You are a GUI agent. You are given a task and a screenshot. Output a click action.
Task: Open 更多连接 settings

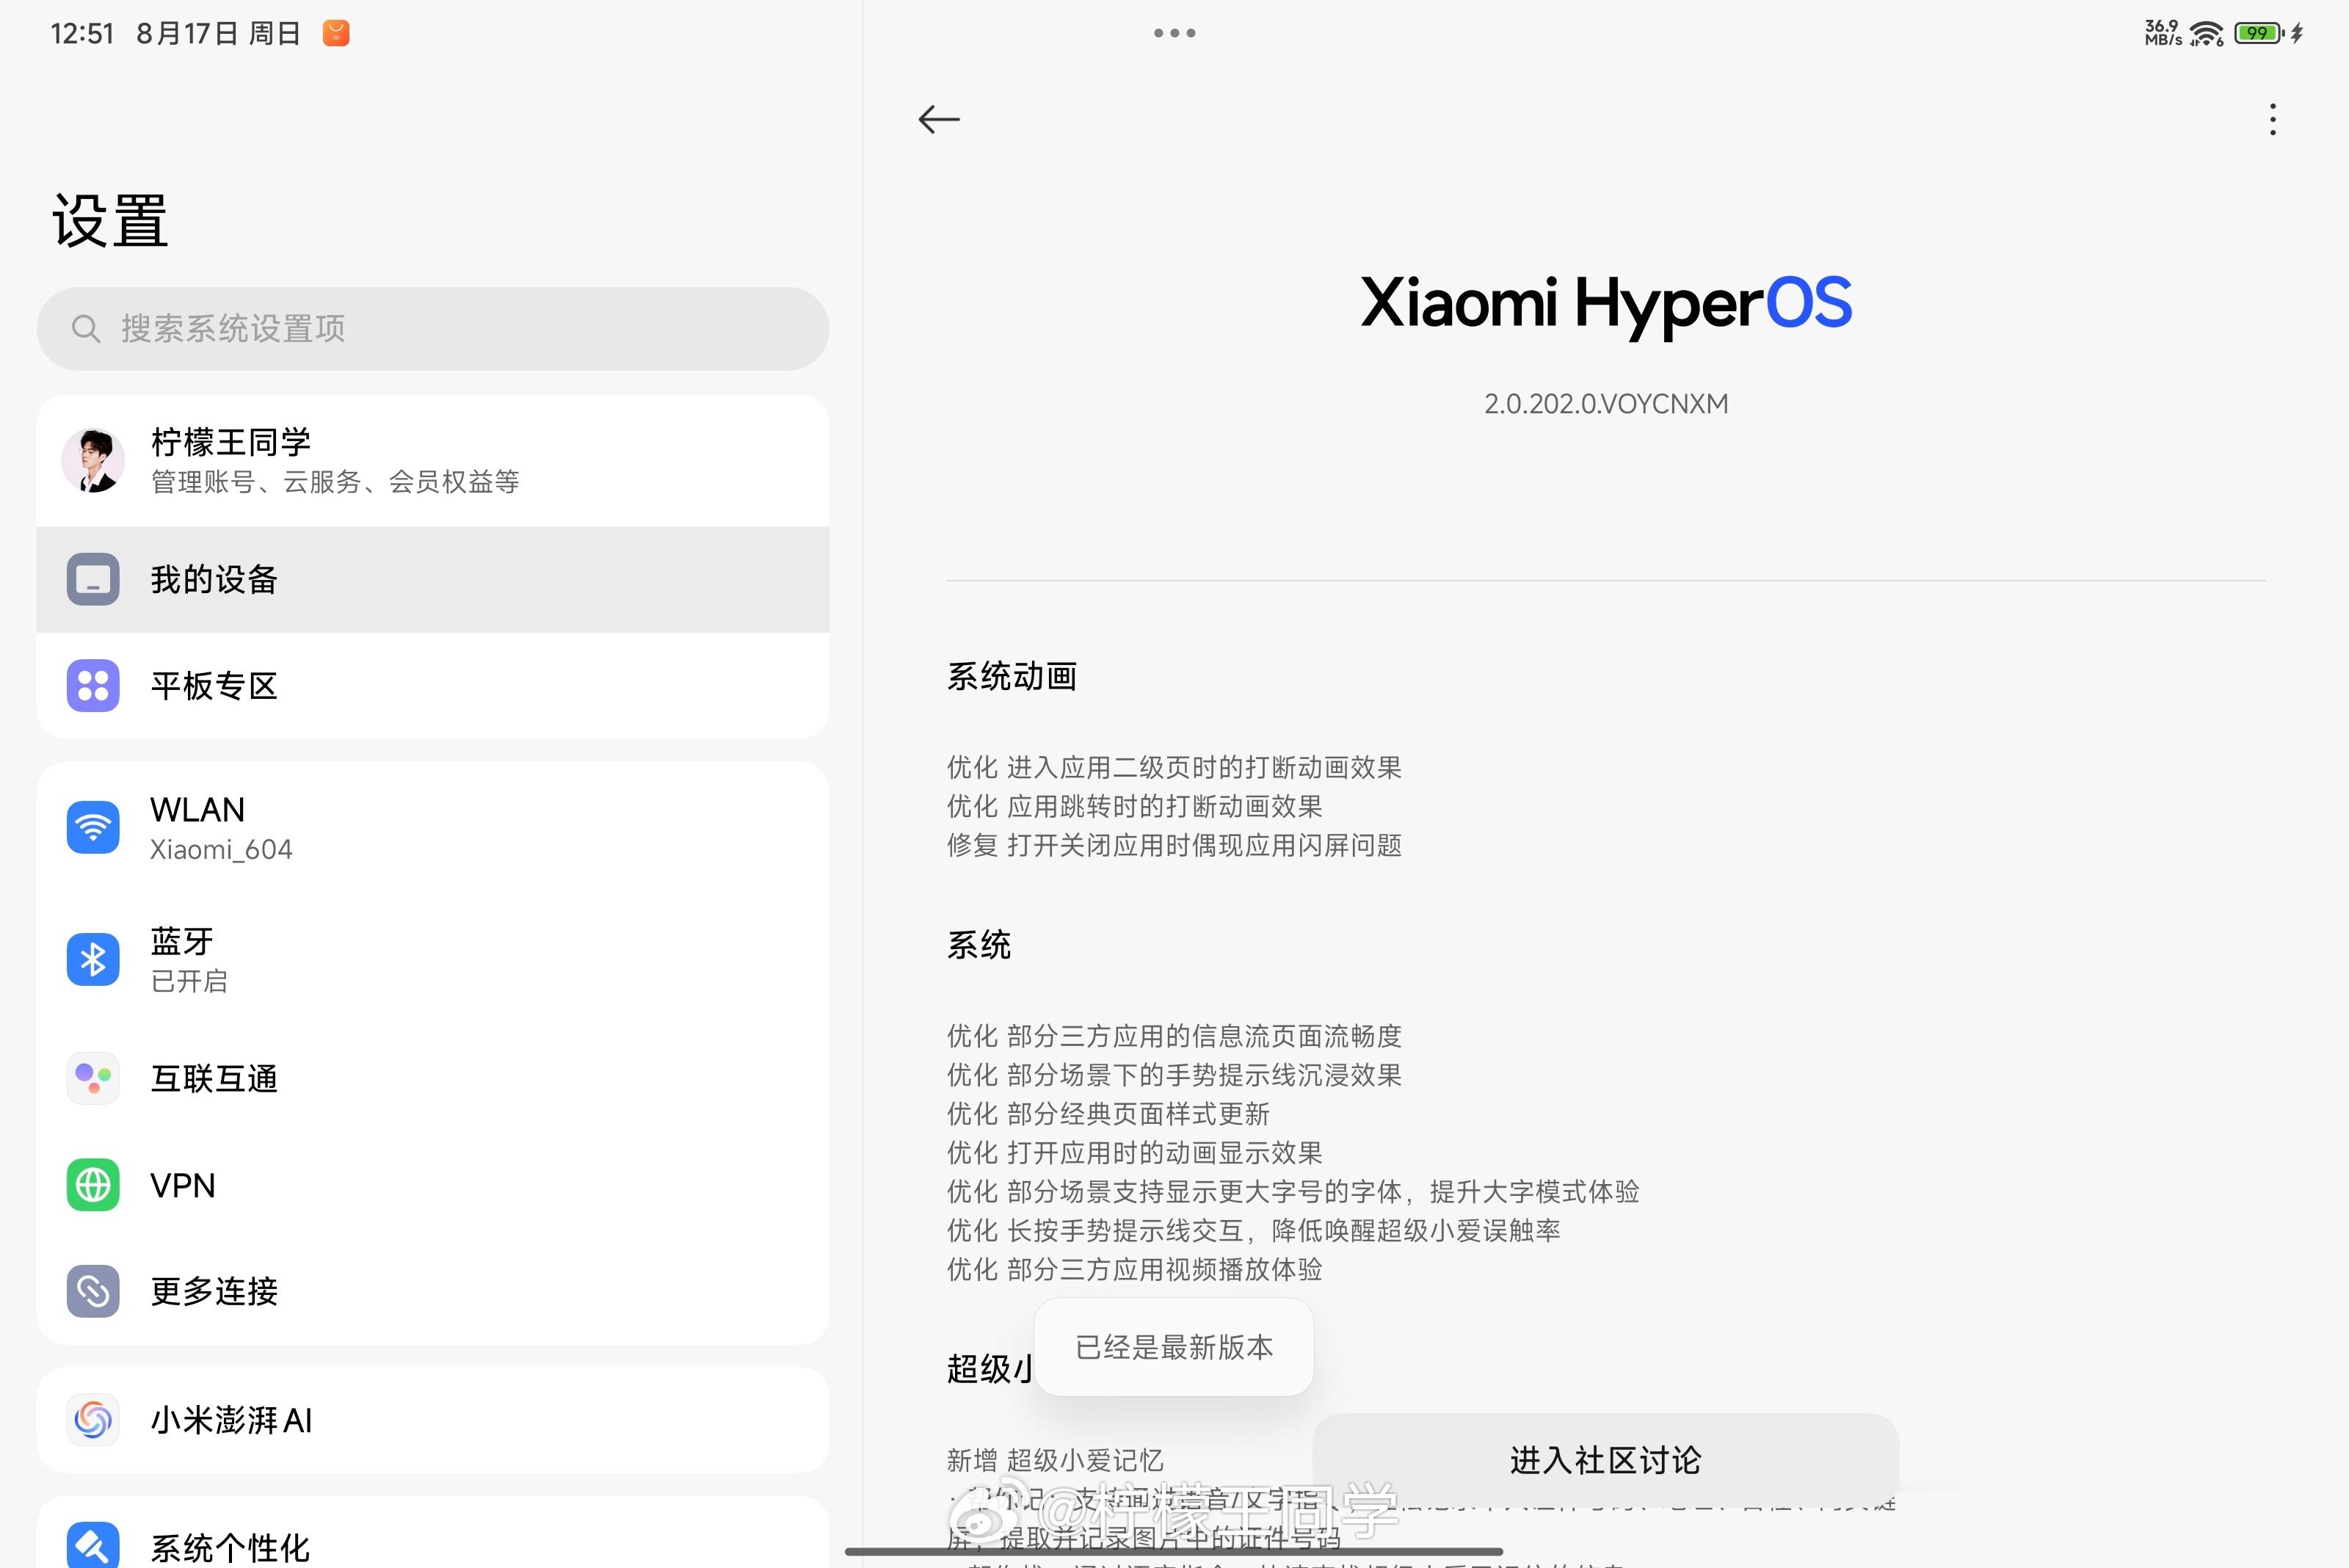(x=433, y=1291)
